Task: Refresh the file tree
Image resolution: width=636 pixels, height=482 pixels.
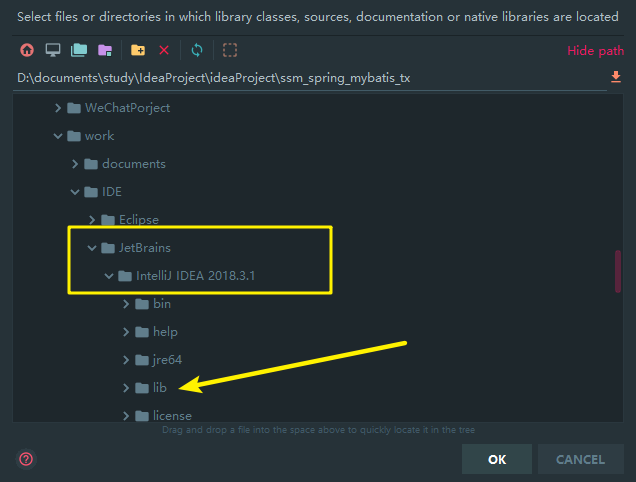Action: click(197, 50)
